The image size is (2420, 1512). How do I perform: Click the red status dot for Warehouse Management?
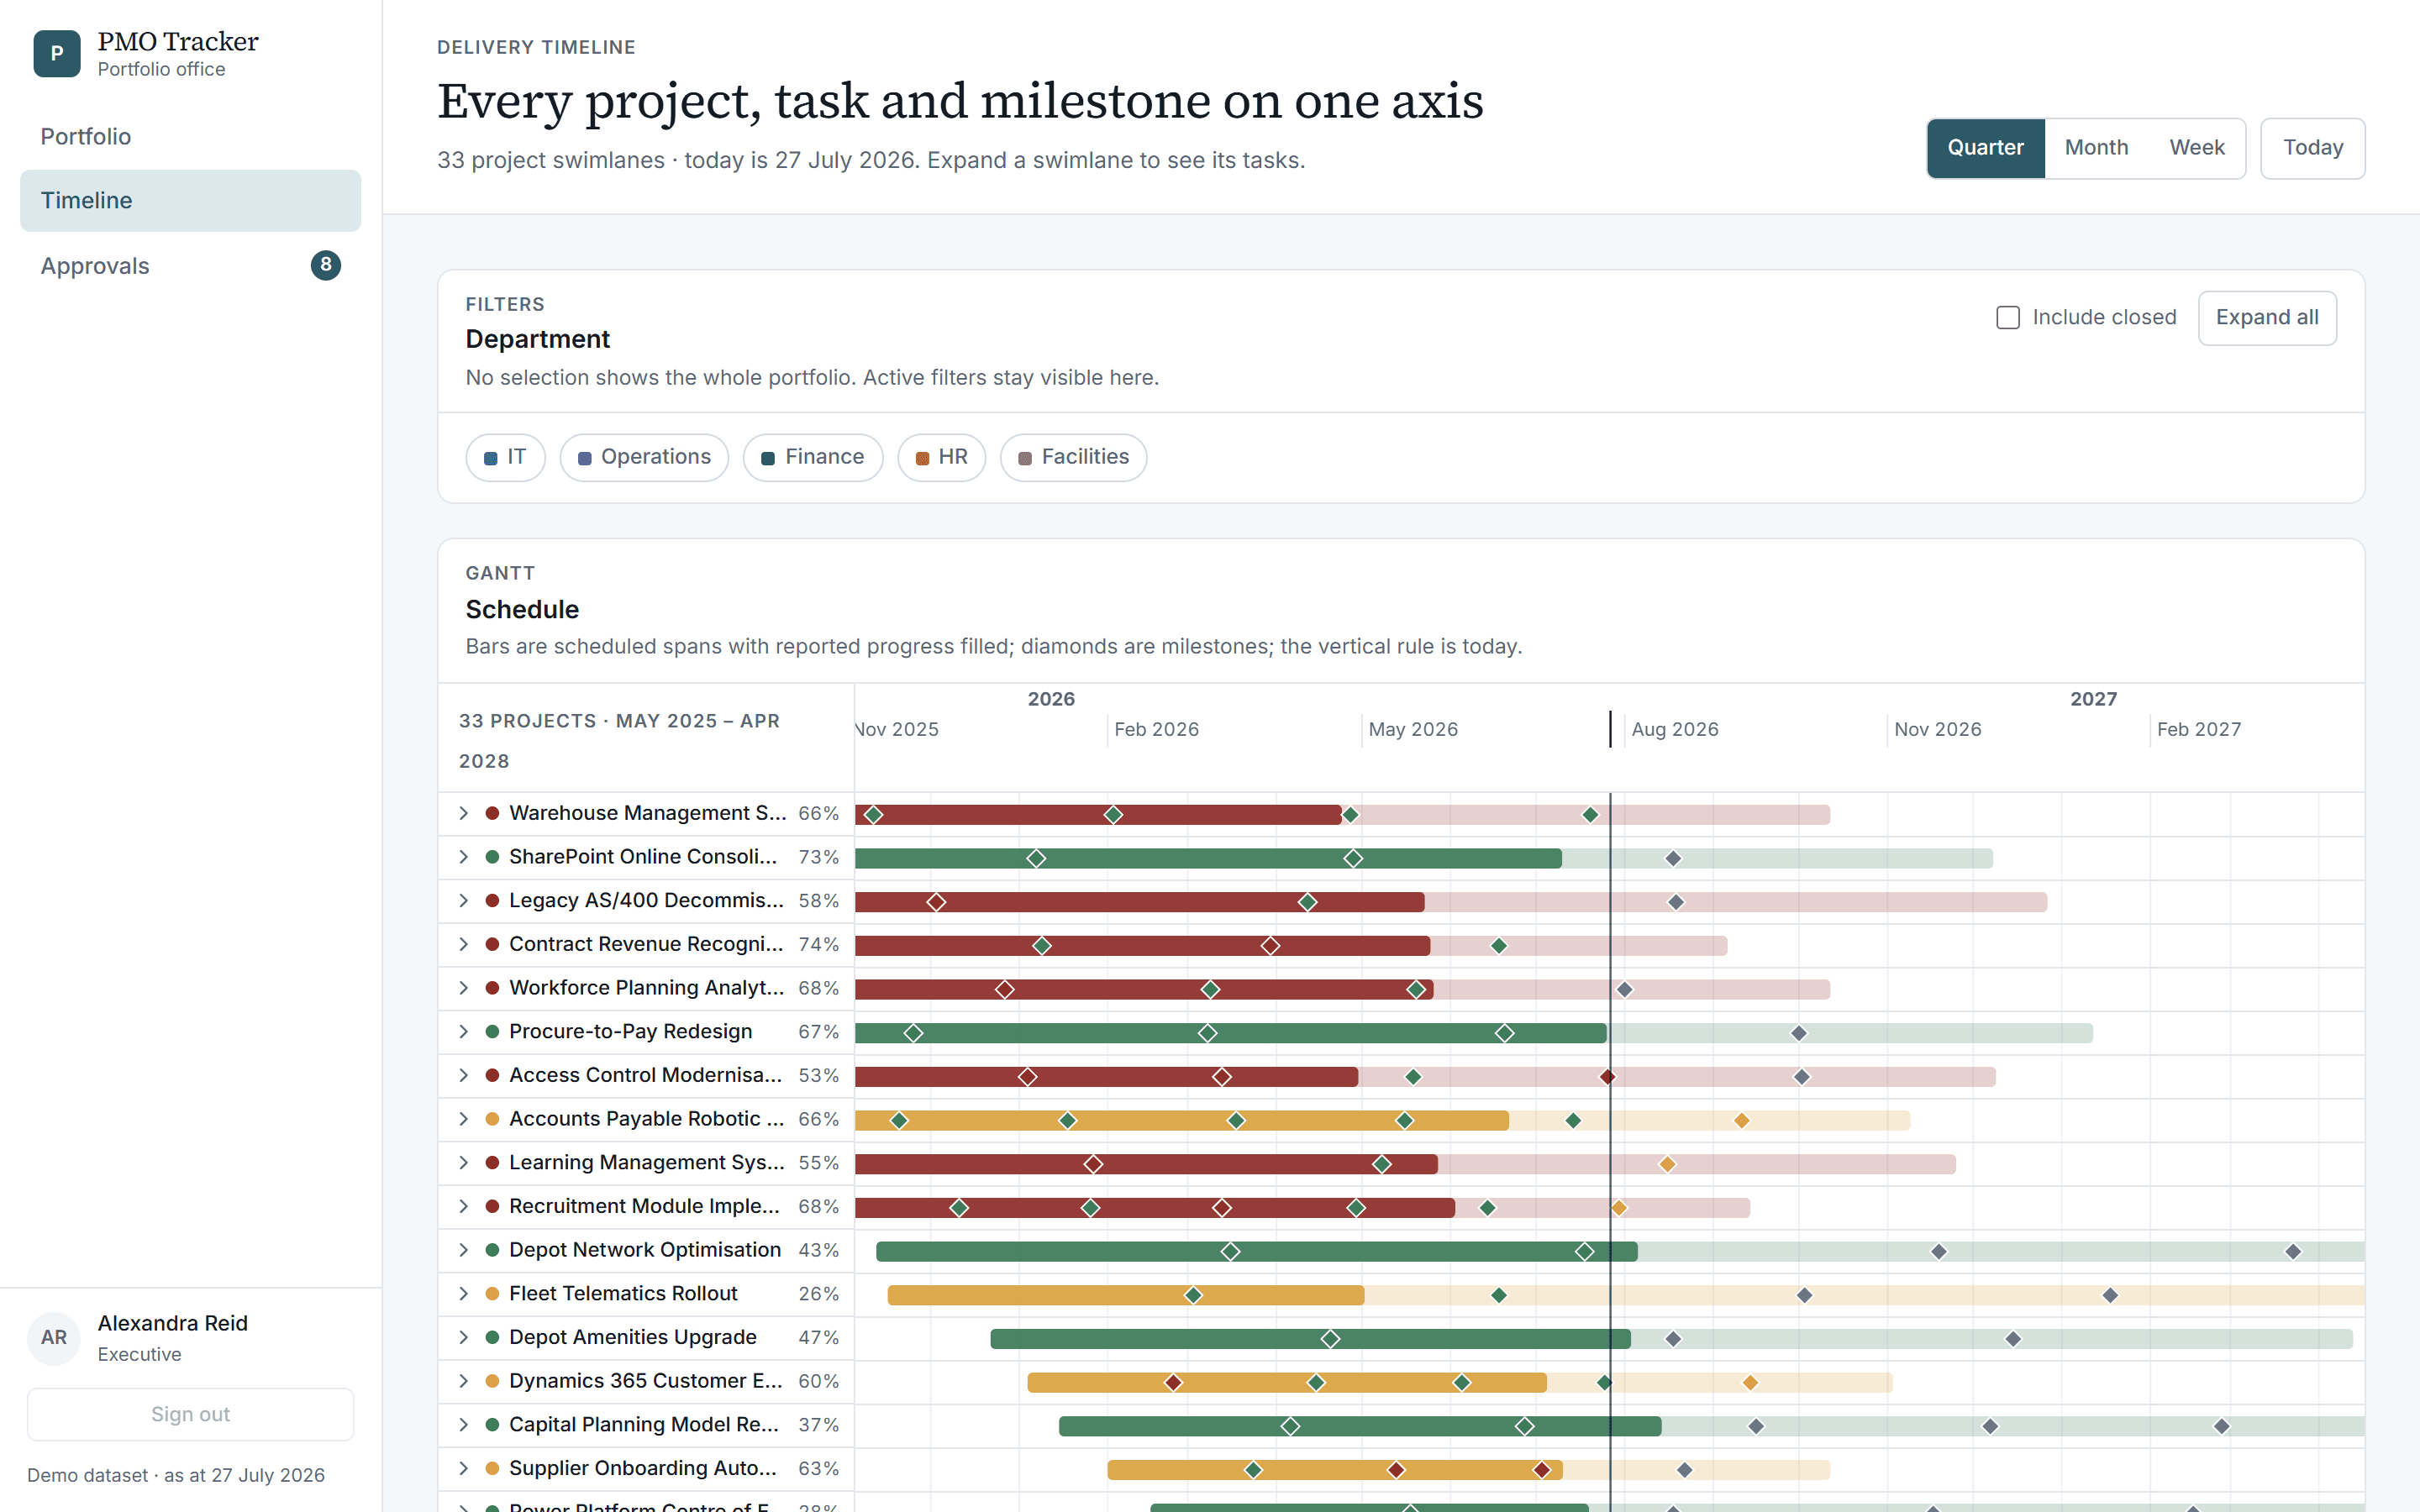[x=492, y=813]
